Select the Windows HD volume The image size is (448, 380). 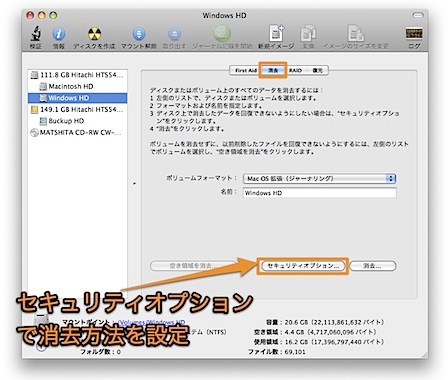[78, 98]
